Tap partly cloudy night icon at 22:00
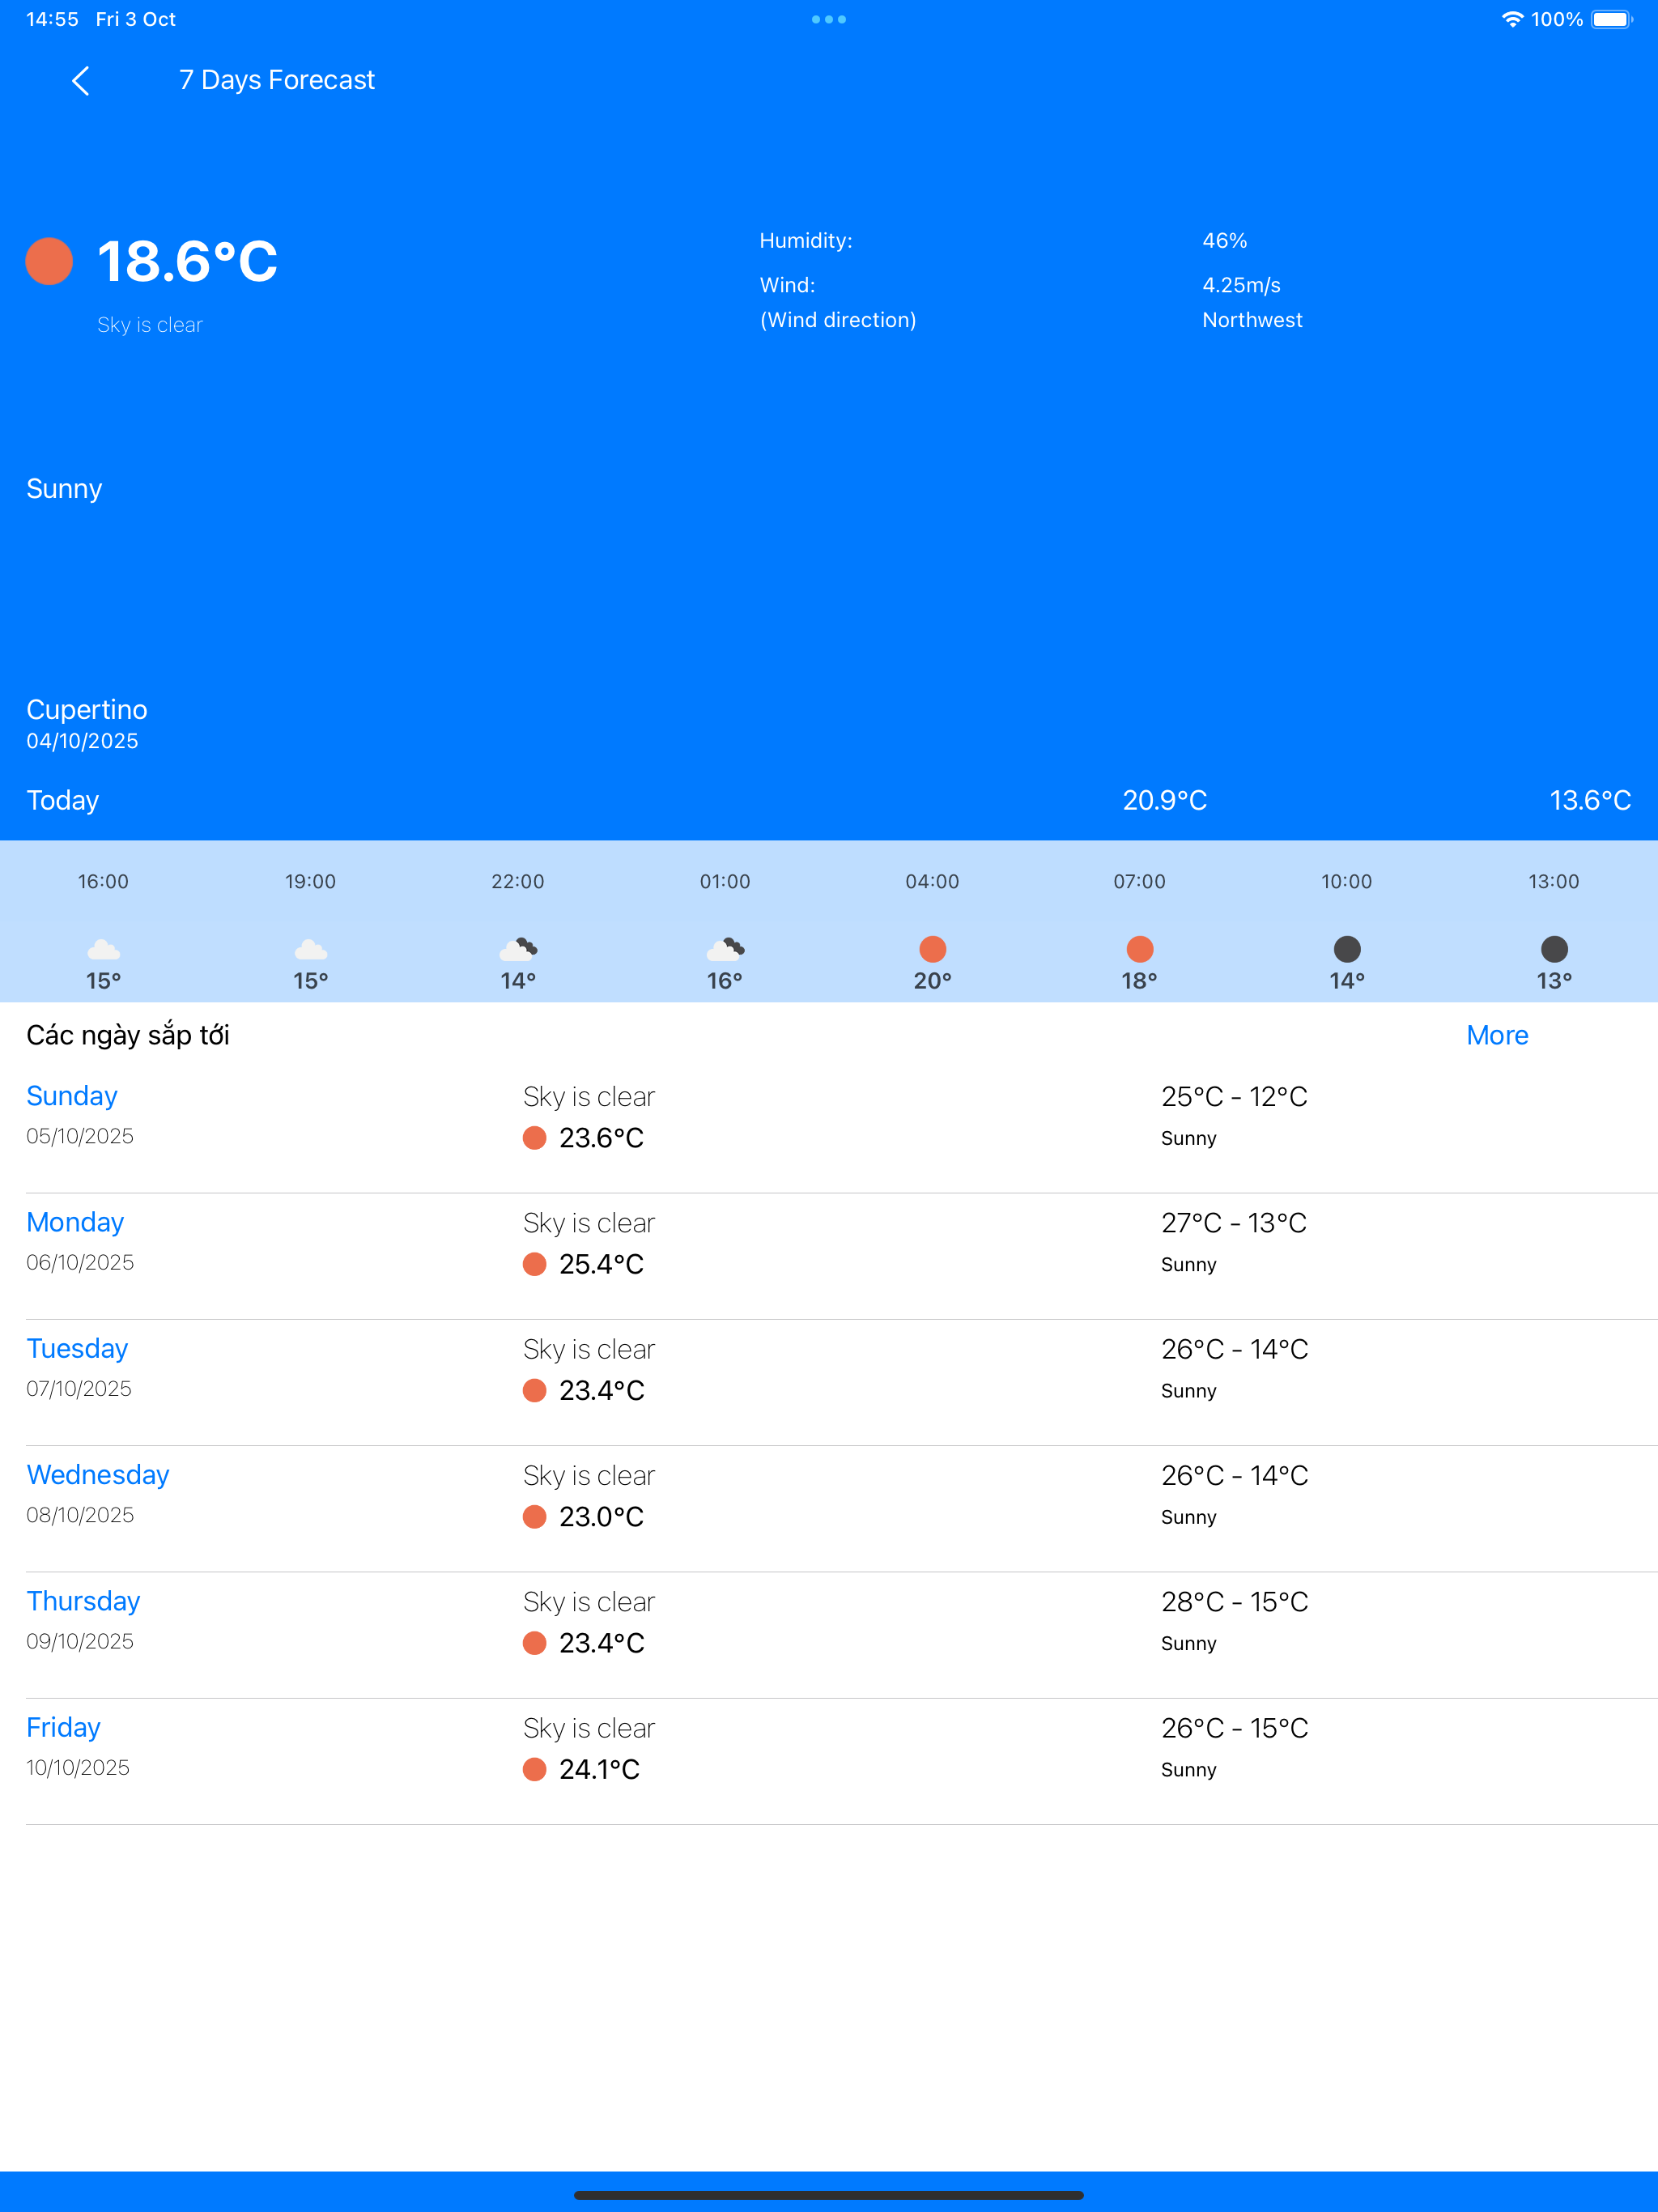Image resolution: width=1658 pixels, height=2212 pixels. [518, 949]
